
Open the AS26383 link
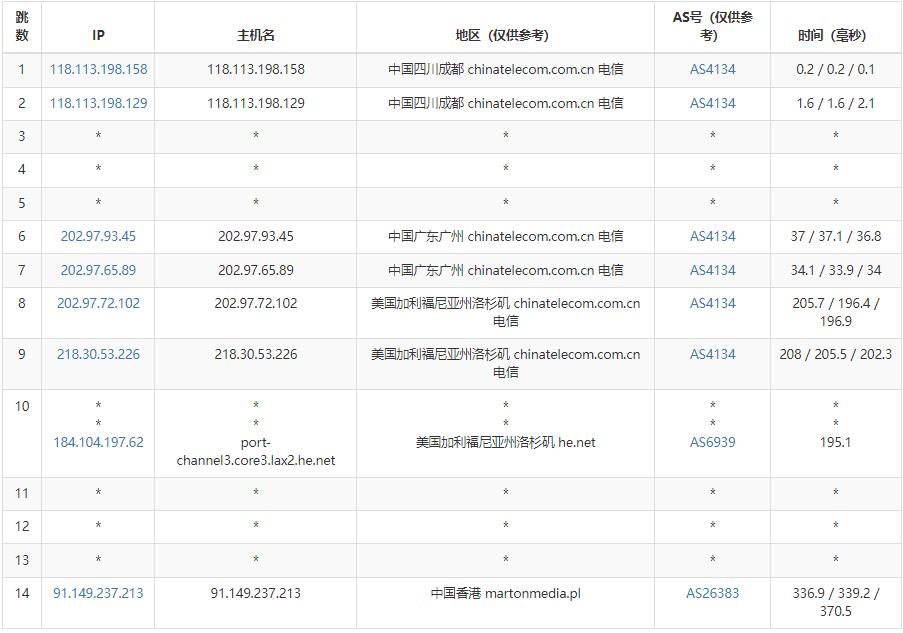(712, 593)
